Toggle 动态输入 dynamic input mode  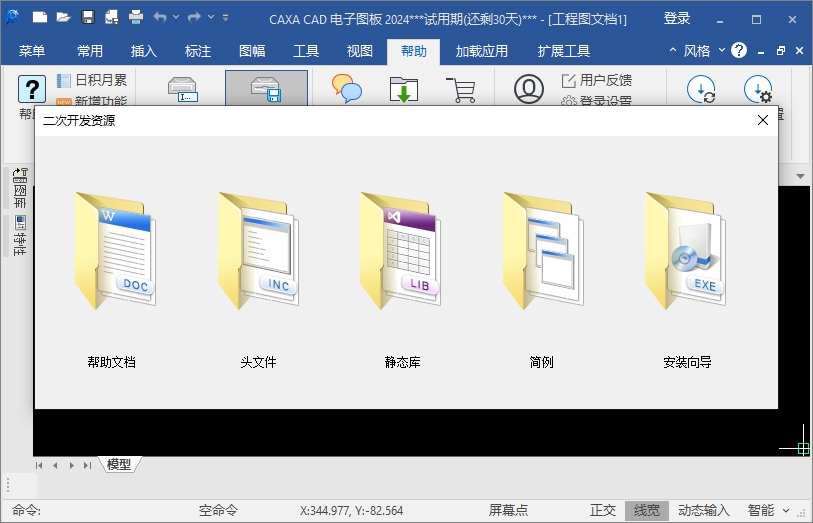coord(704,510)
